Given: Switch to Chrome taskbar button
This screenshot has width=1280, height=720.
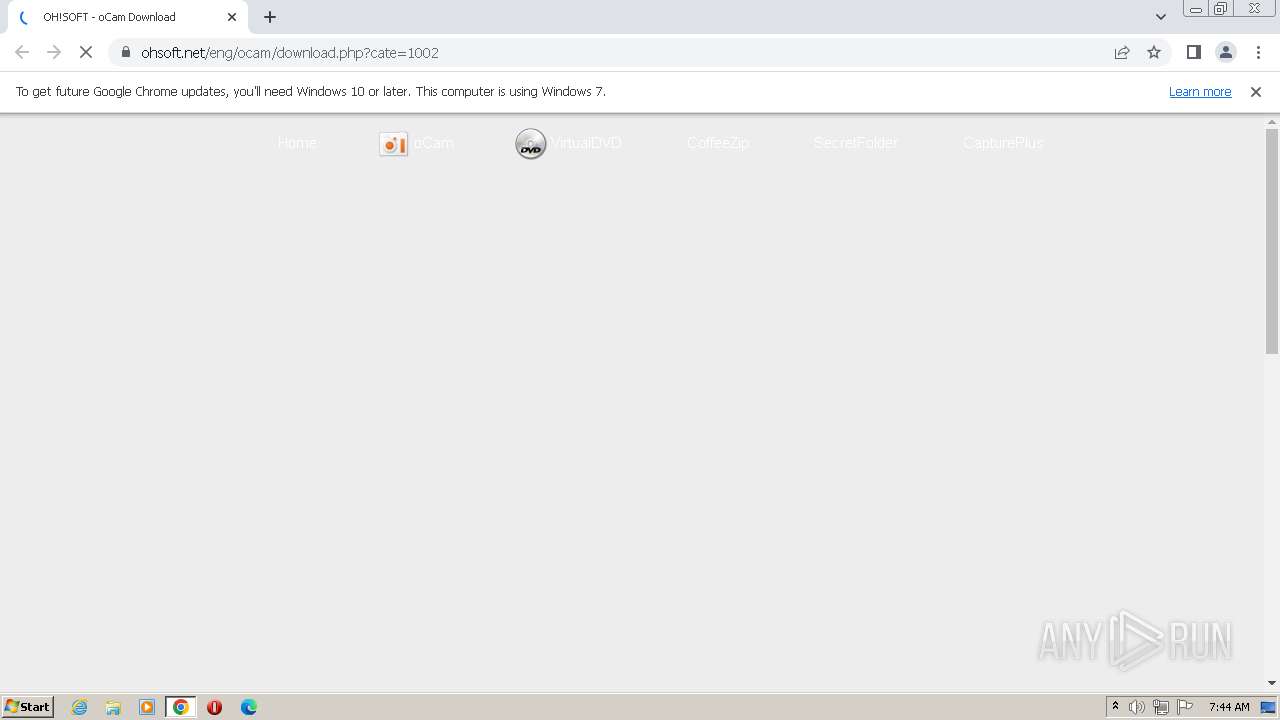Looking at the screenshot, I should point(181,707).
